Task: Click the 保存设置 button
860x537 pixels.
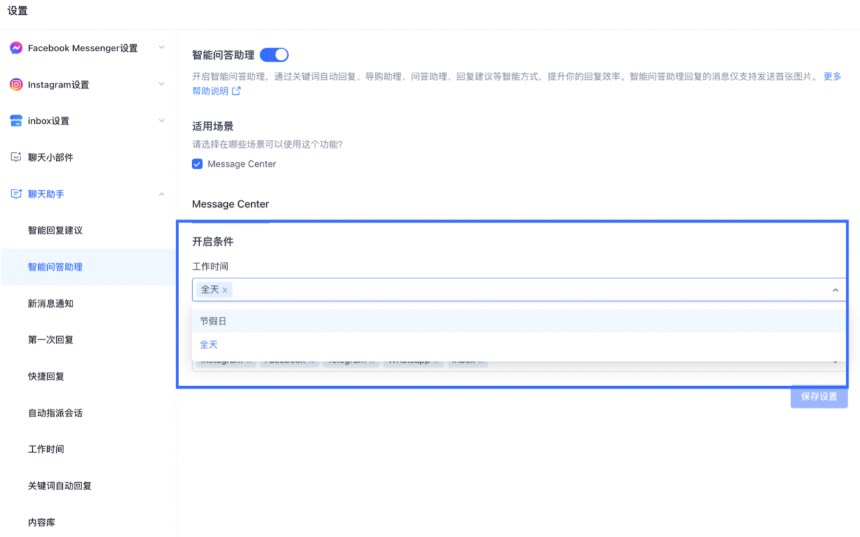Action: [x=818, y=397]
